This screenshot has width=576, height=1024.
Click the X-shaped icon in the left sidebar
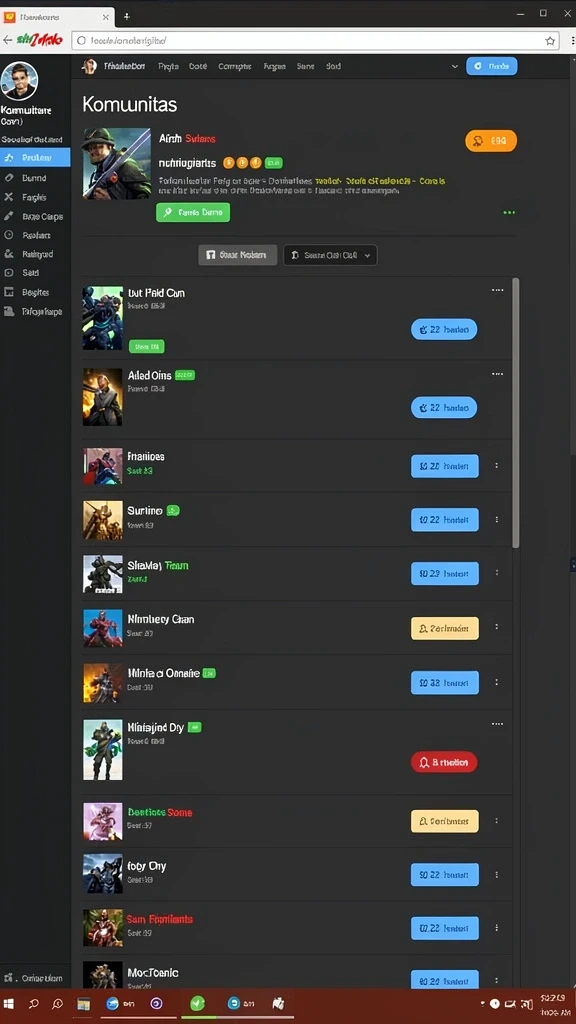8,197
